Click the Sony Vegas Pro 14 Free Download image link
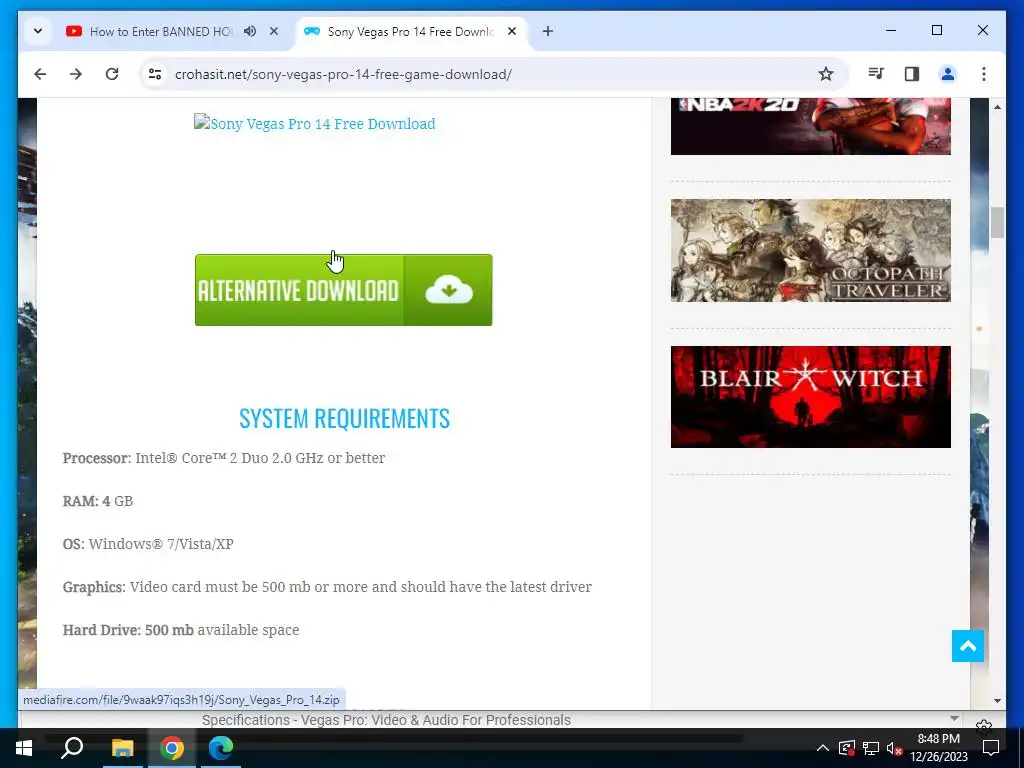The image size is (1024, 768). click(315, 124)
